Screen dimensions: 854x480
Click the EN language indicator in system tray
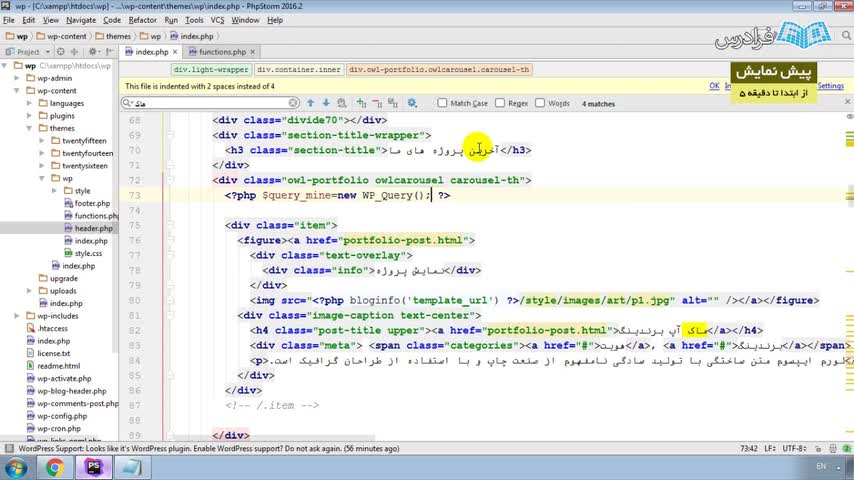(821, 466)
